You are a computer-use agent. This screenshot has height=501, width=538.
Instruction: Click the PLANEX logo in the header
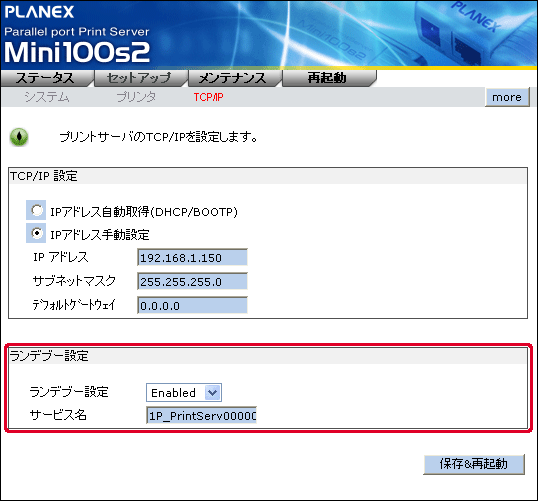[39, 12]
